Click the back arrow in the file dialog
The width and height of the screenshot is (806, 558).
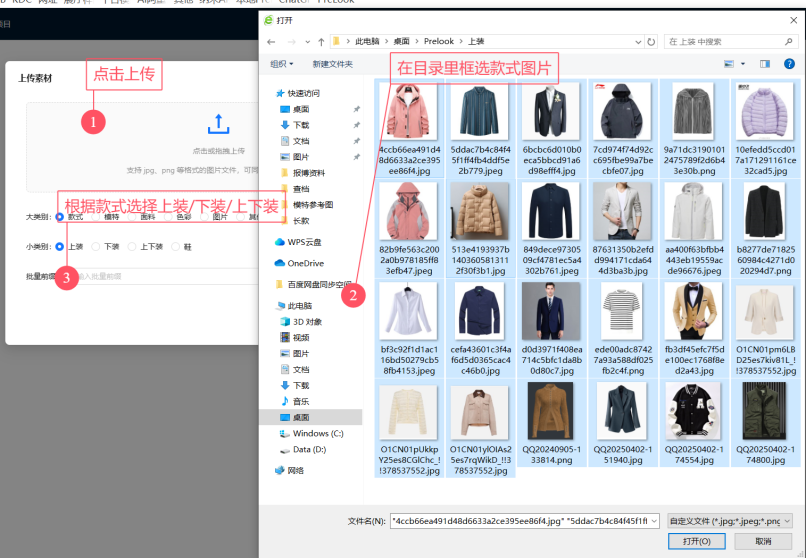270,41
